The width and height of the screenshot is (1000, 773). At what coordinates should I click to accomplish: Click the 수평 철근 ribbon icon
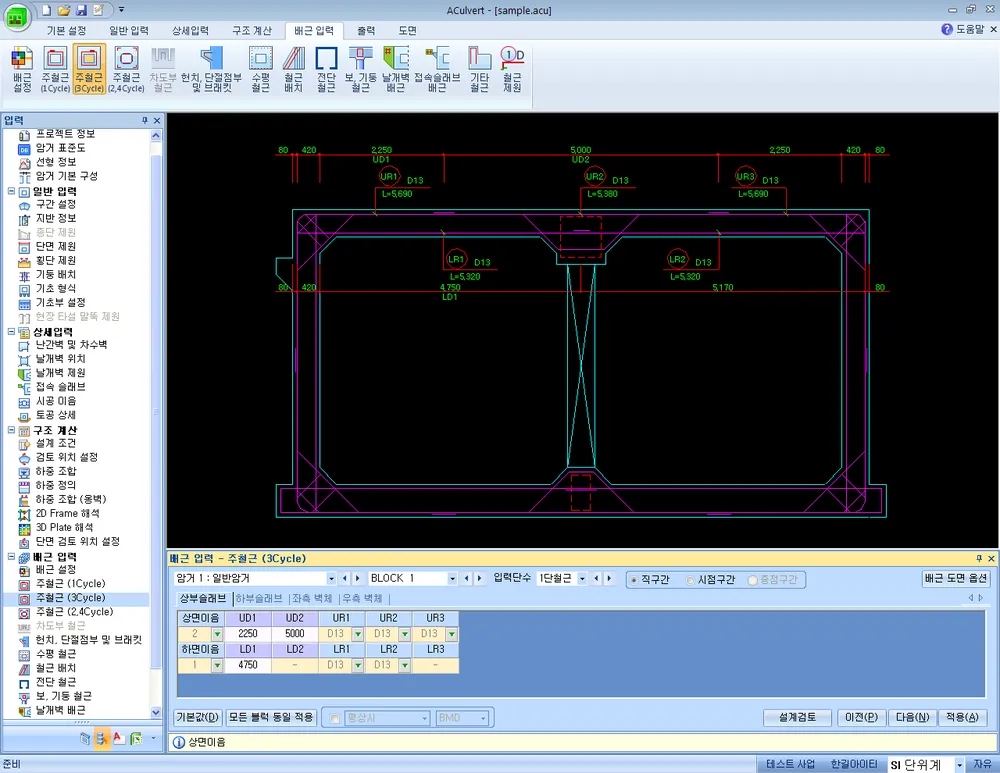[260, 70]
